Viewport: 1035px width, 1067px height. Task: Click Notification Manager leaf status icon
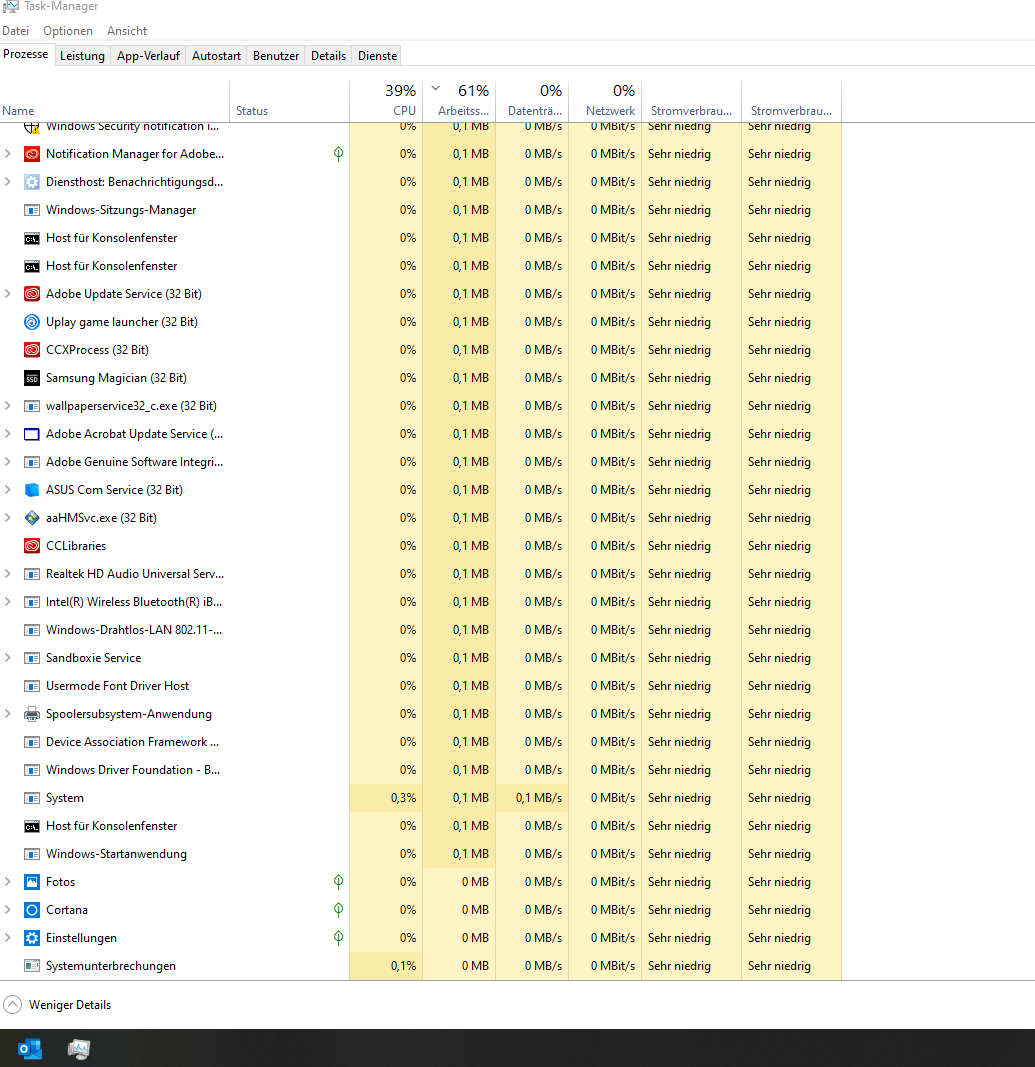tap(338, 154)
